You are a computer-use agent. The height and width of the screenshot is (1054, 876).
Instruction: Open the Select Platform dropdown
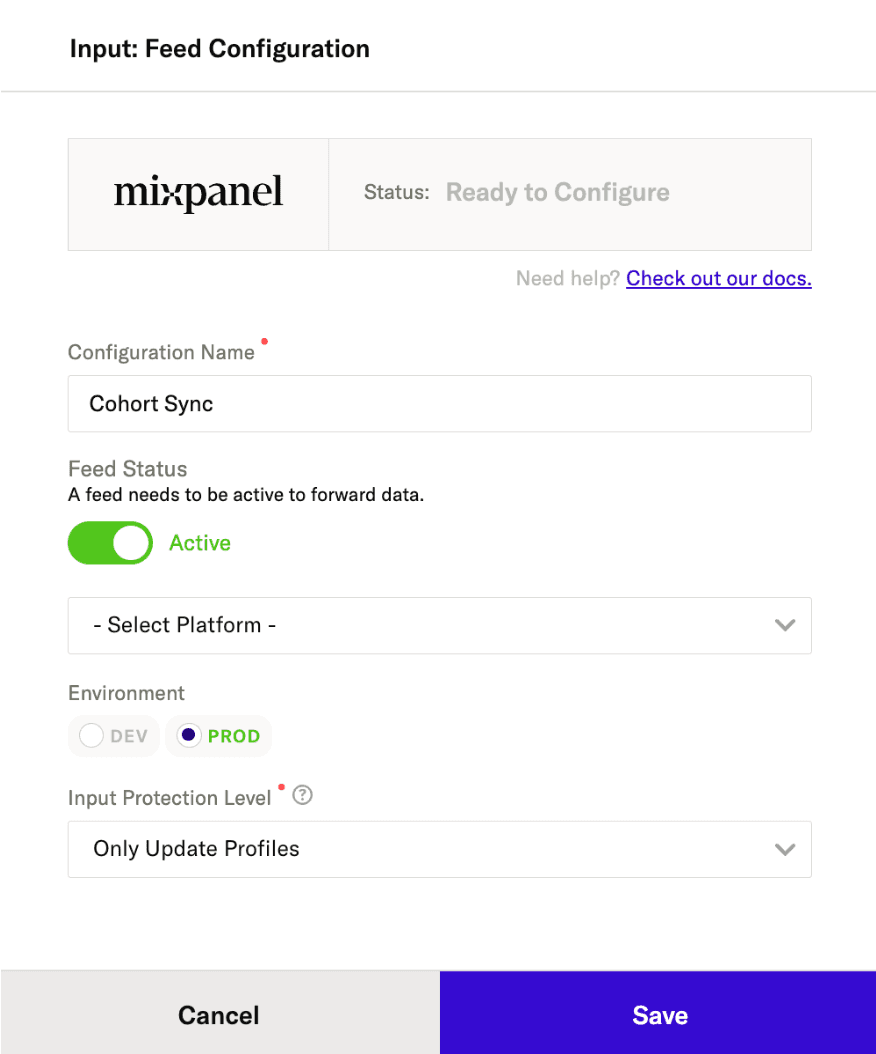(x=438, y=625)
